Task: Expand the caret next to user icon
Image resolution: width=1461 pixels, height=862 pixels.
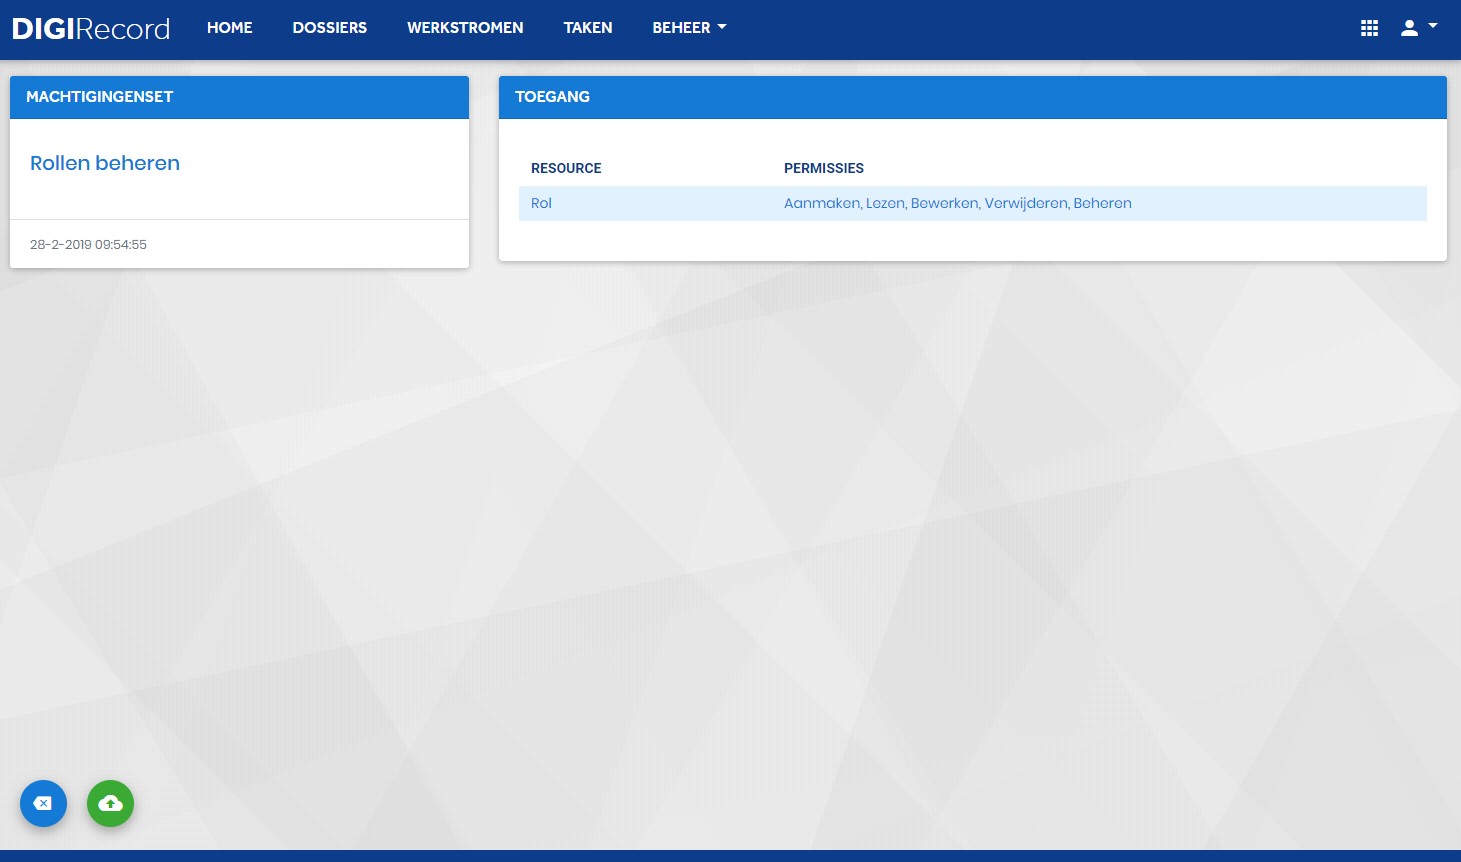Action: tap(1433, 26)
